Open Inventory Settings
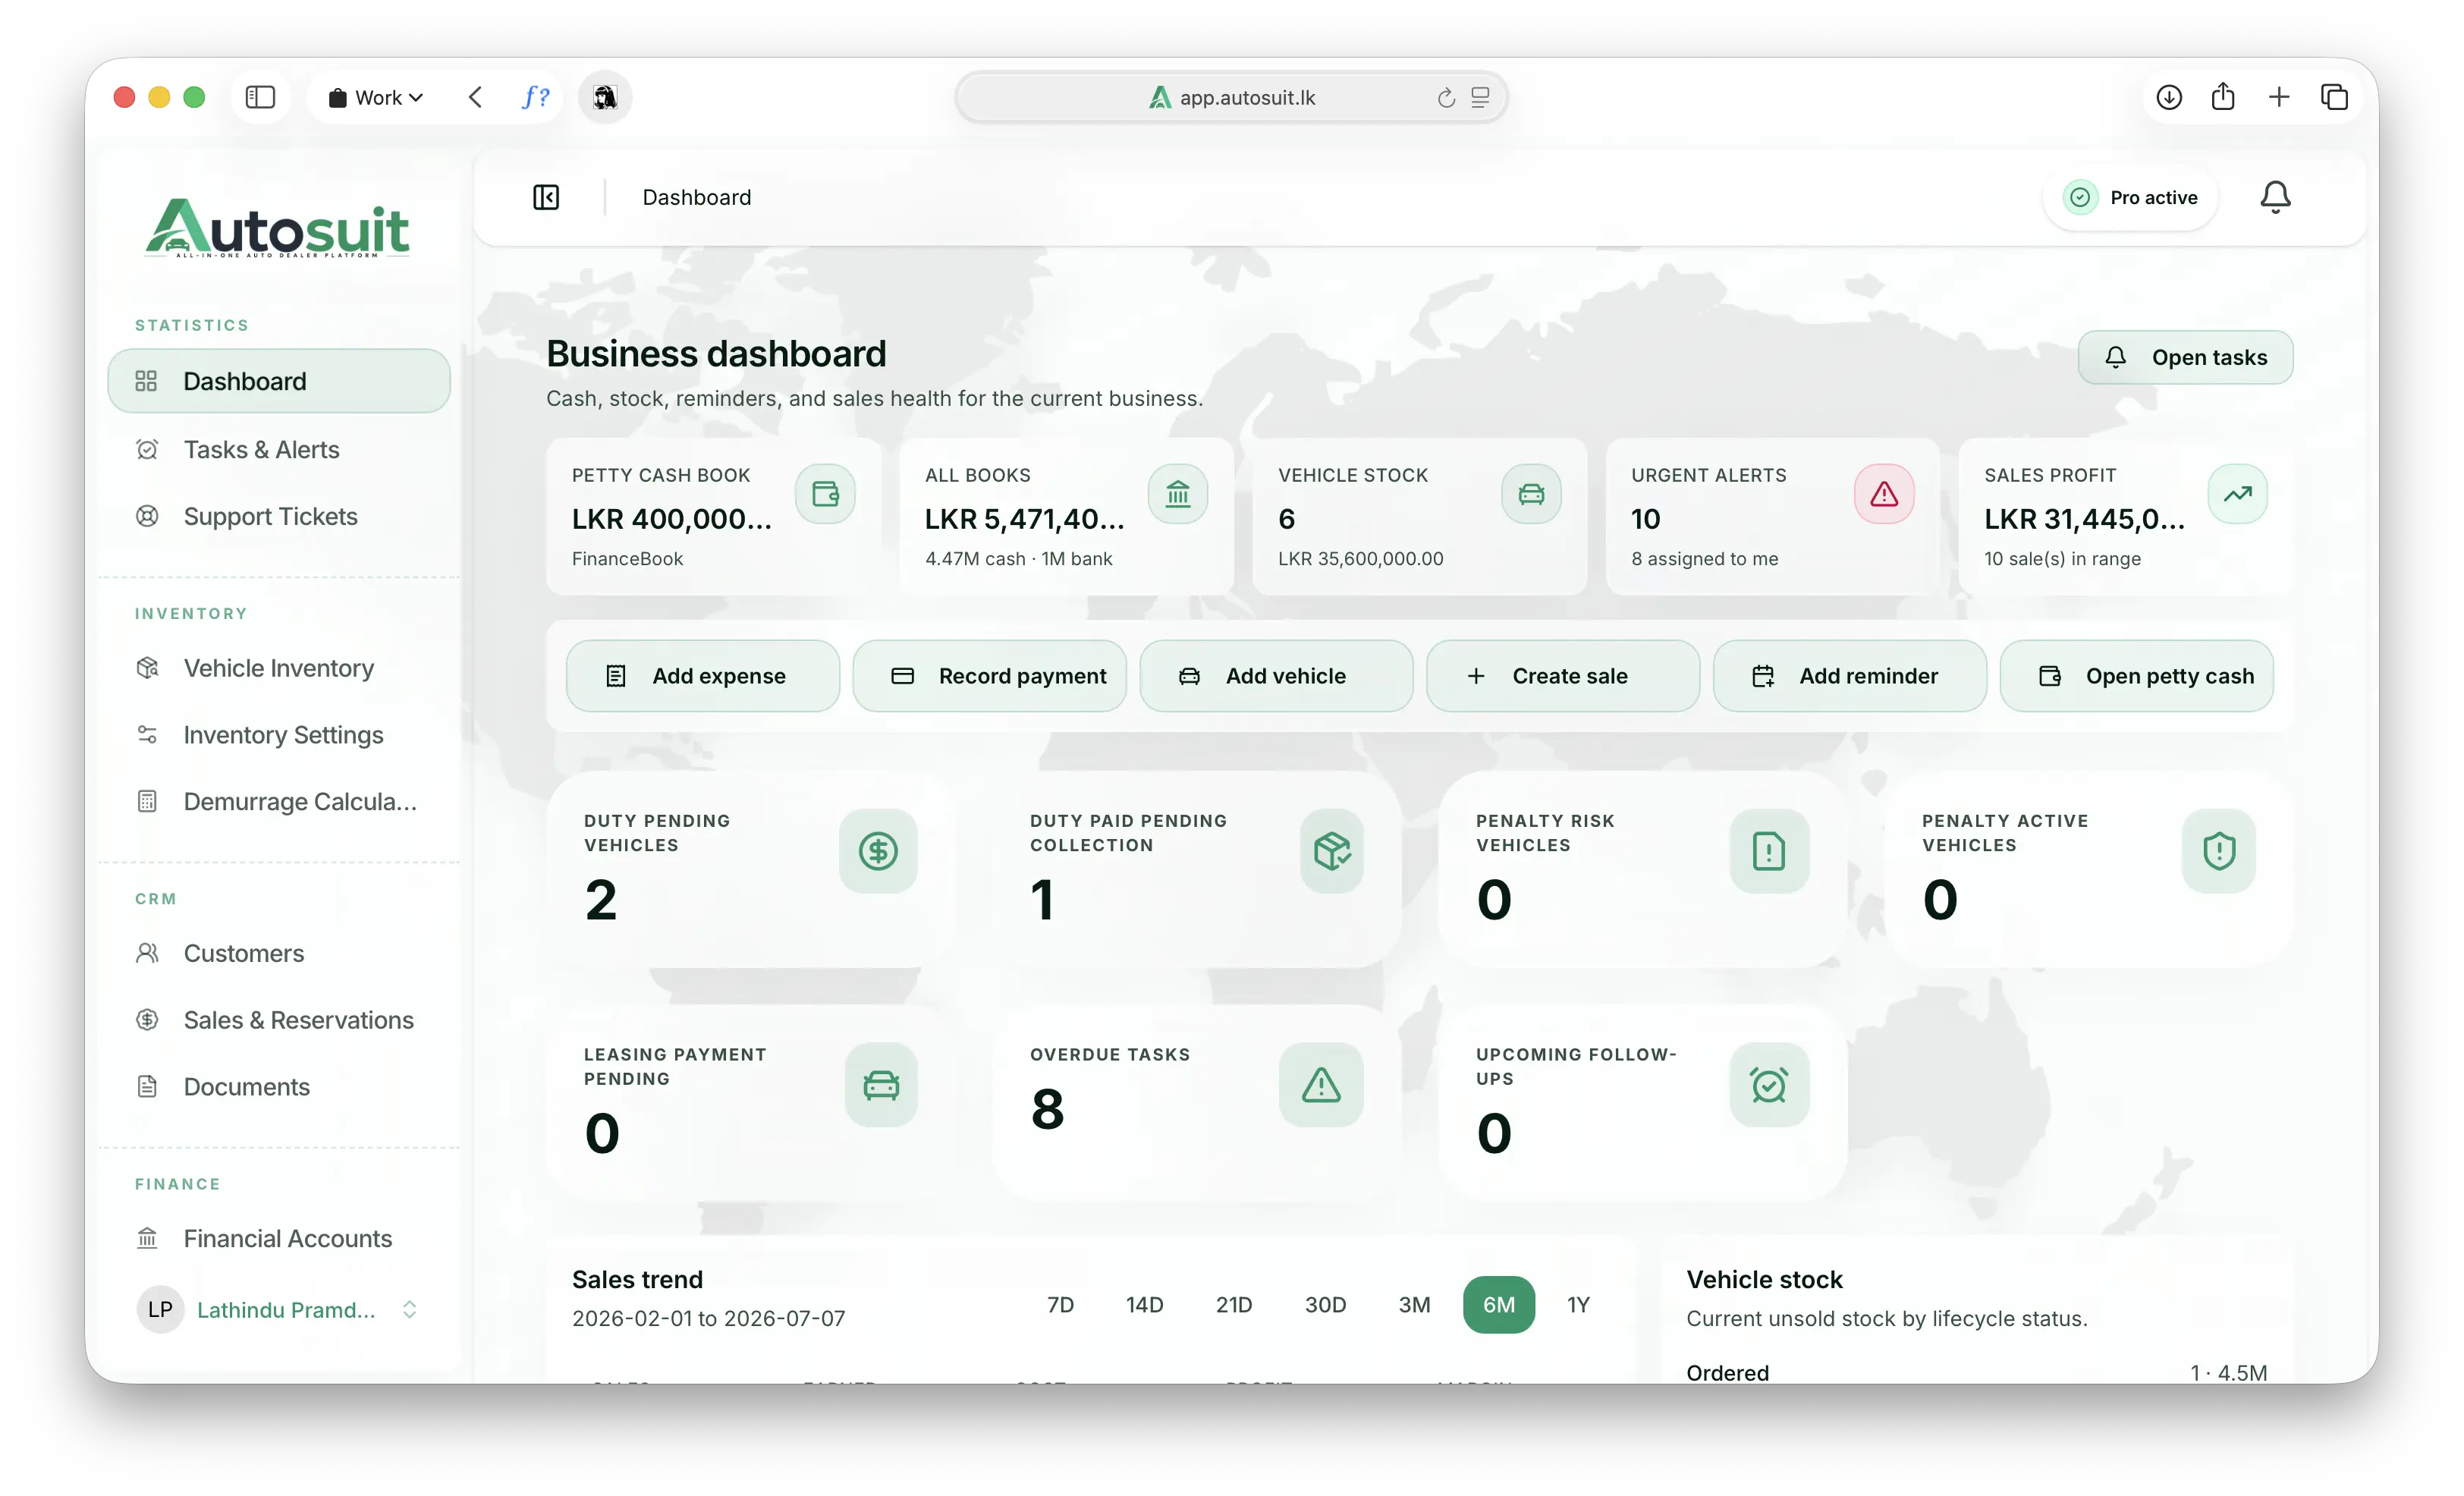This screenshot has height=1496, width=2464. (278, 735)
